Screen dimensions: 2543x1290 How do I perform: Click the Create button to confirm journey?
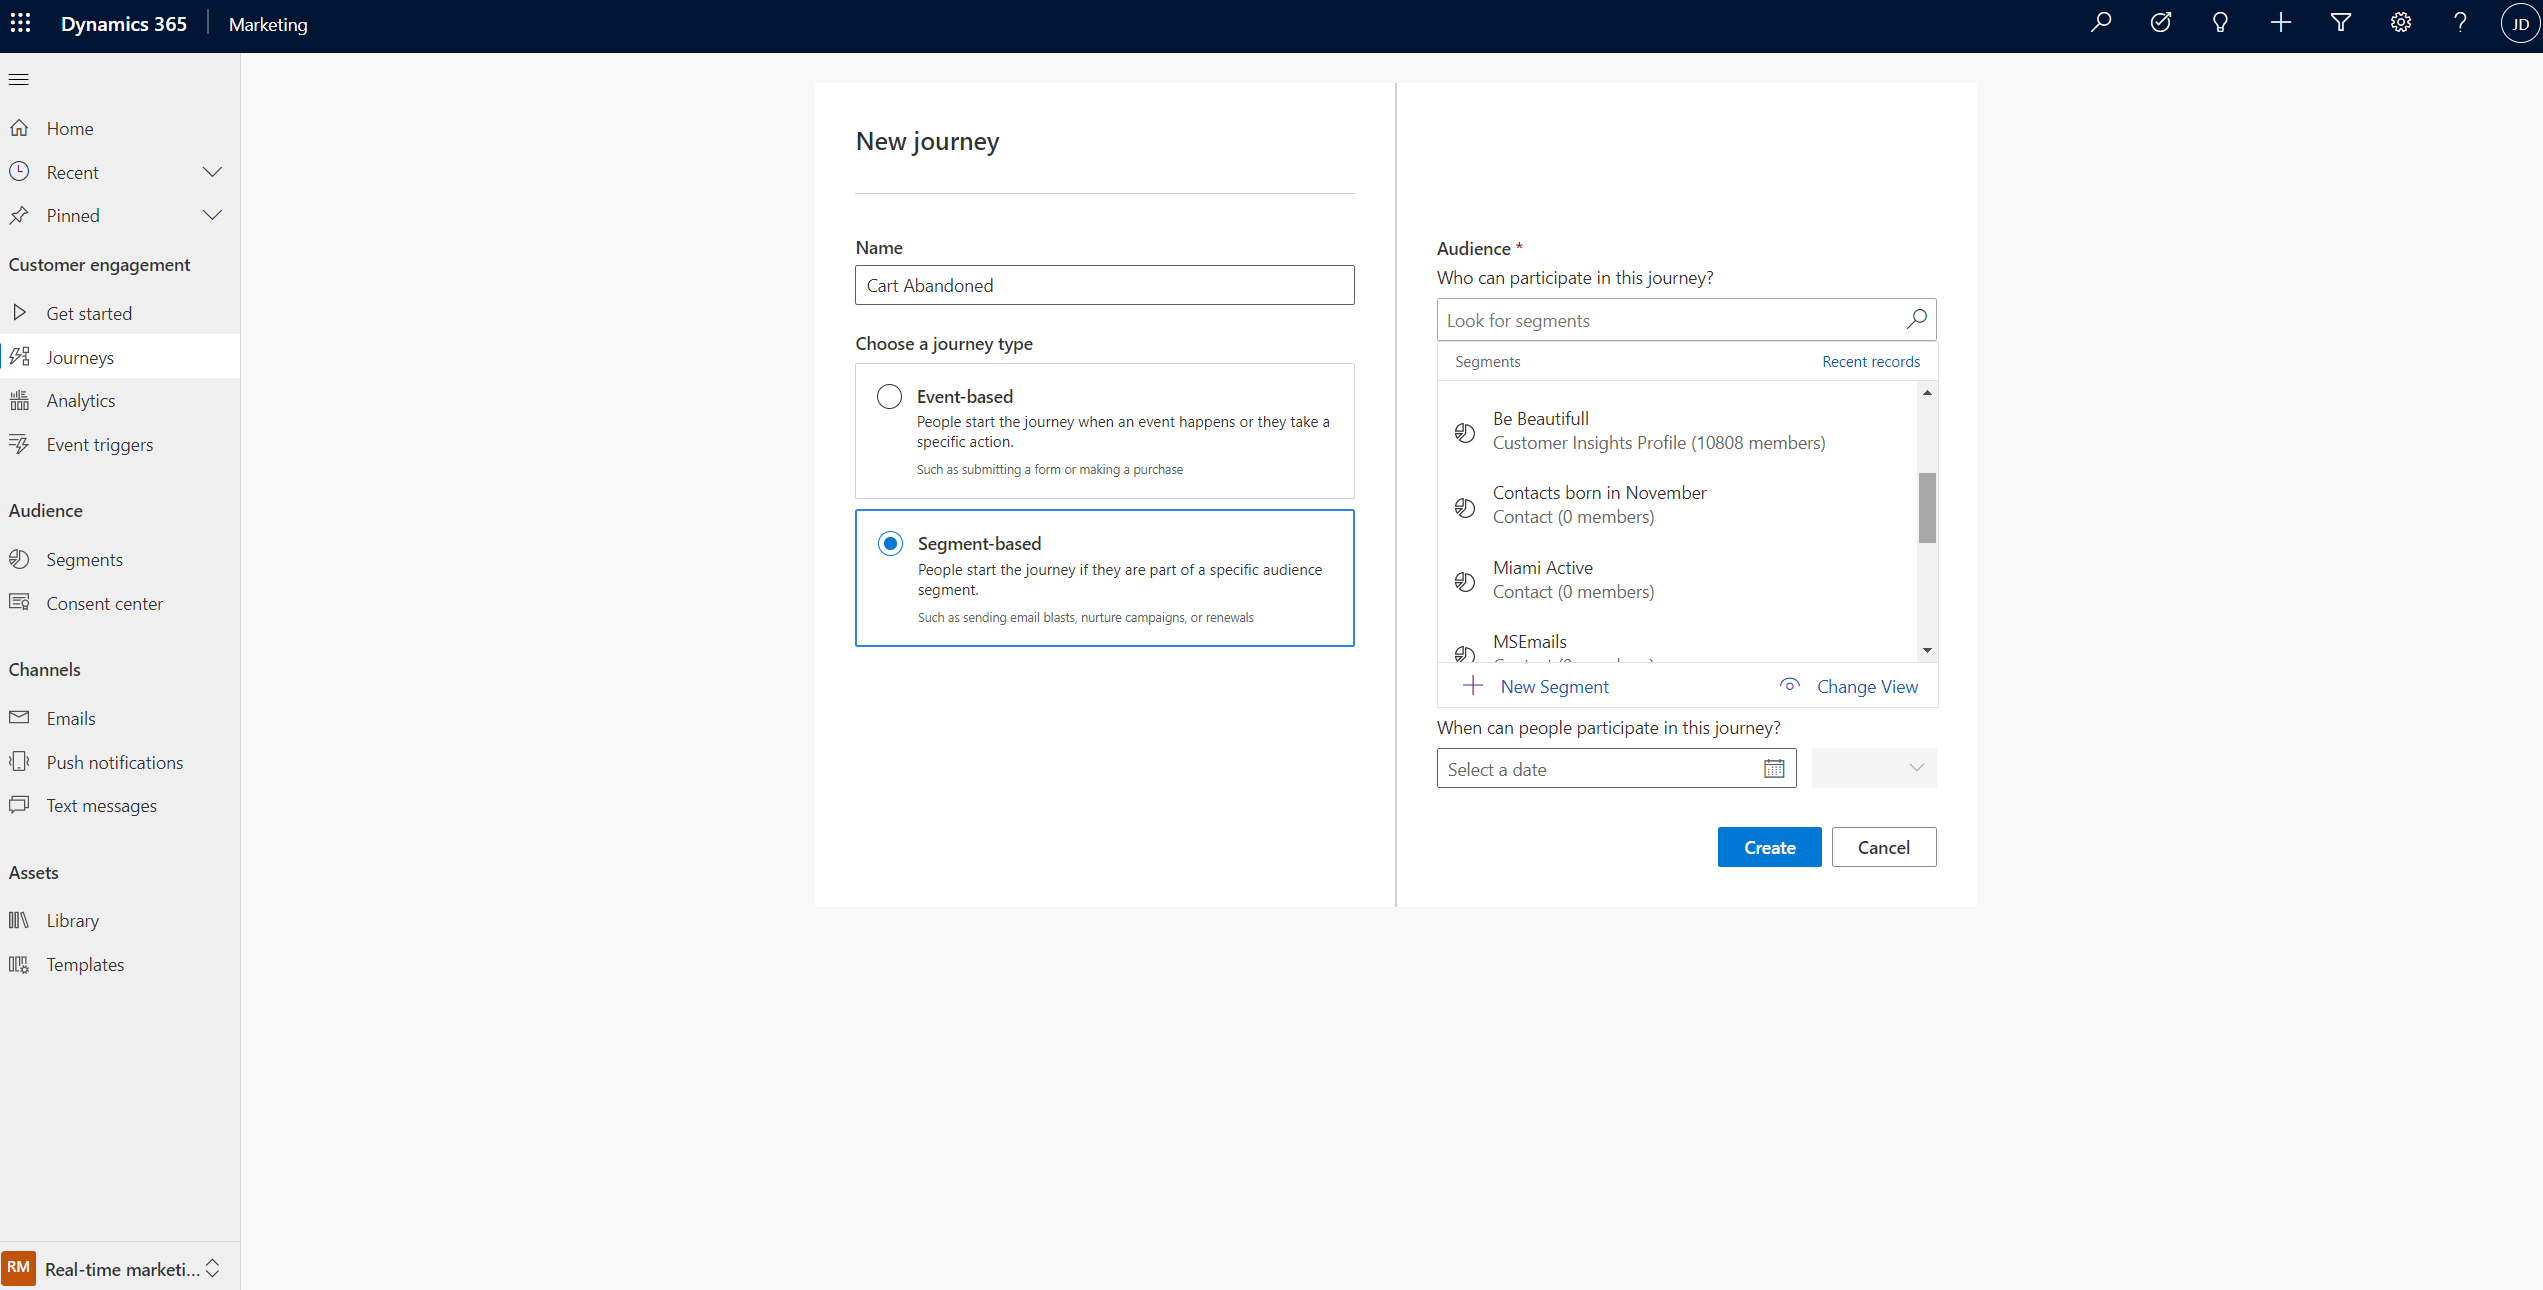1768,846
